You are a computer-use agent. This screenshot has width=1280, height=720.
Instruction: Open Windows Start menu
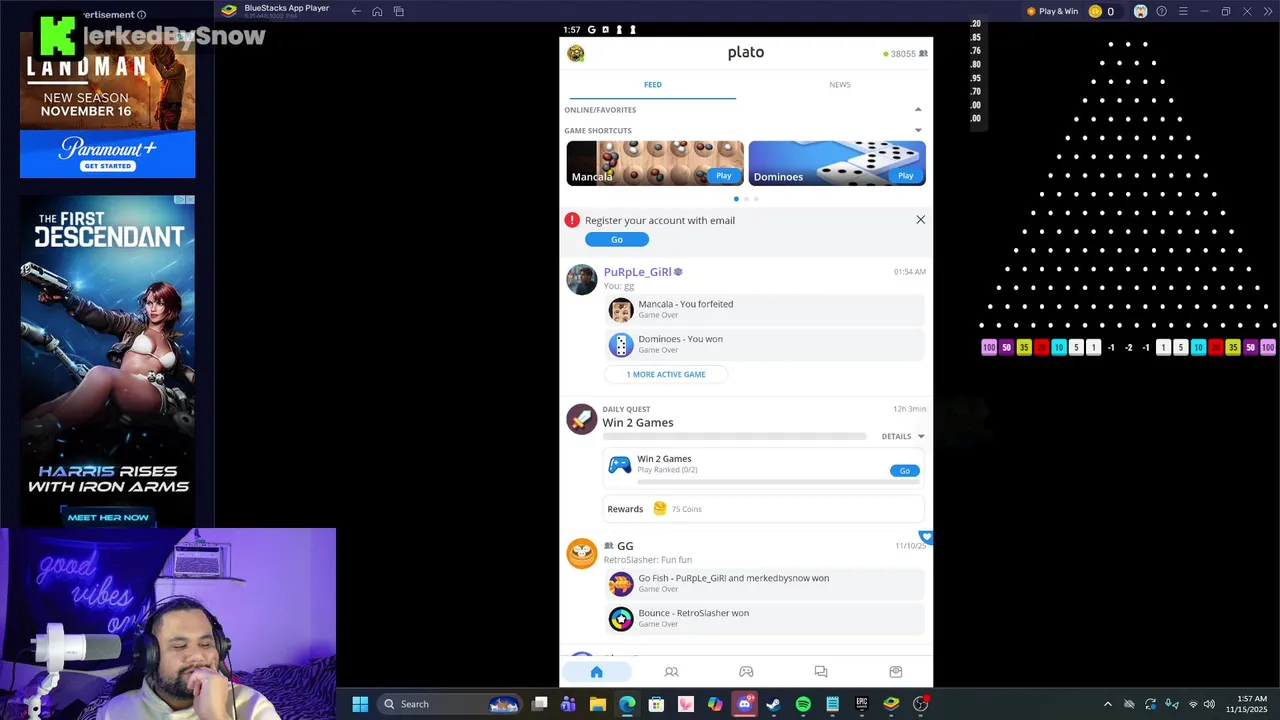[360, 704]
